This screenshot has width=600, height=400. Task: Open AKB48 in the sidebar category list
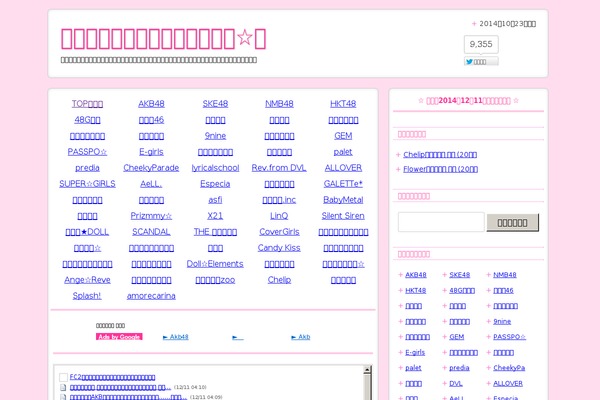coord(416,275)
